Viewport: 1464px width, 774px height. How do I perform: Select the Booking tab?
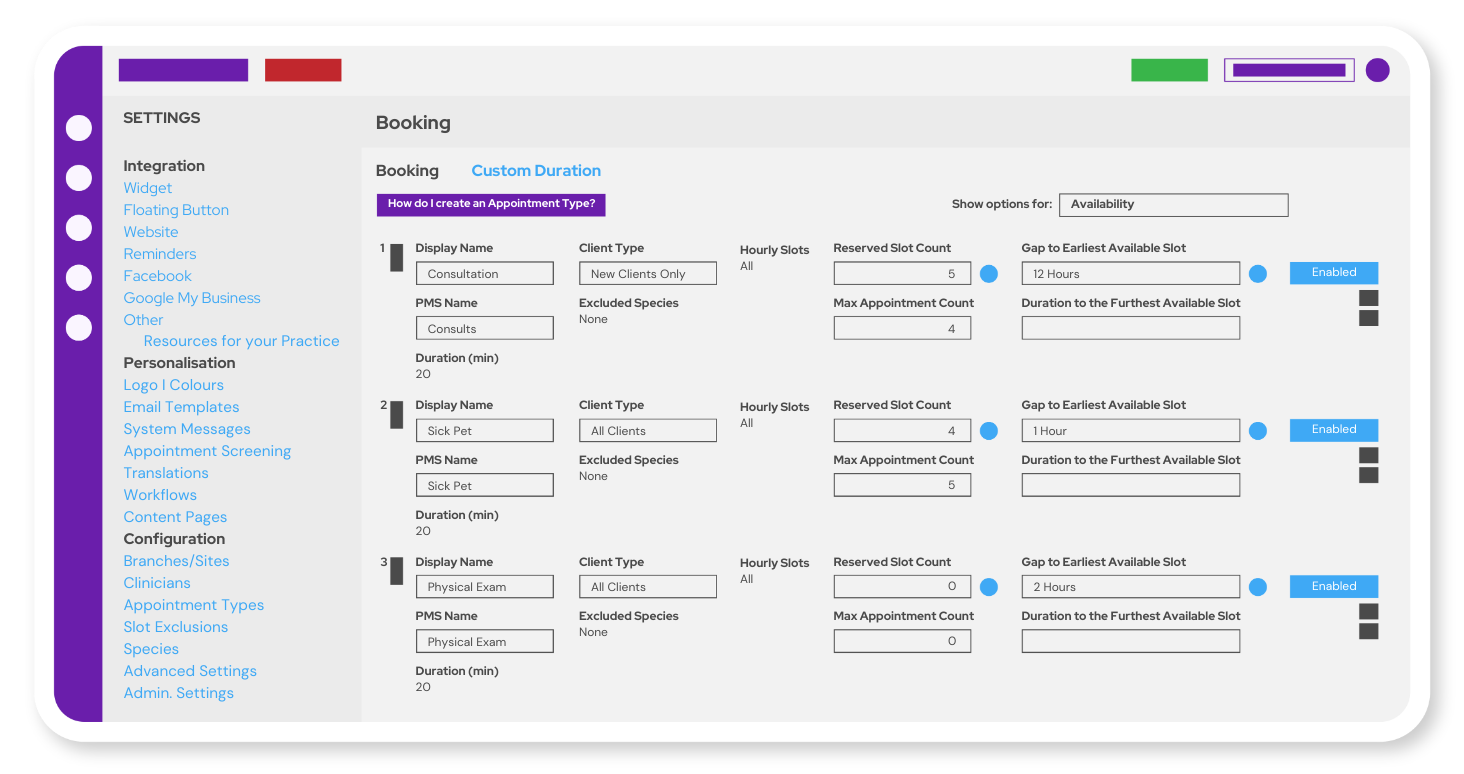(x=407, y=171)
